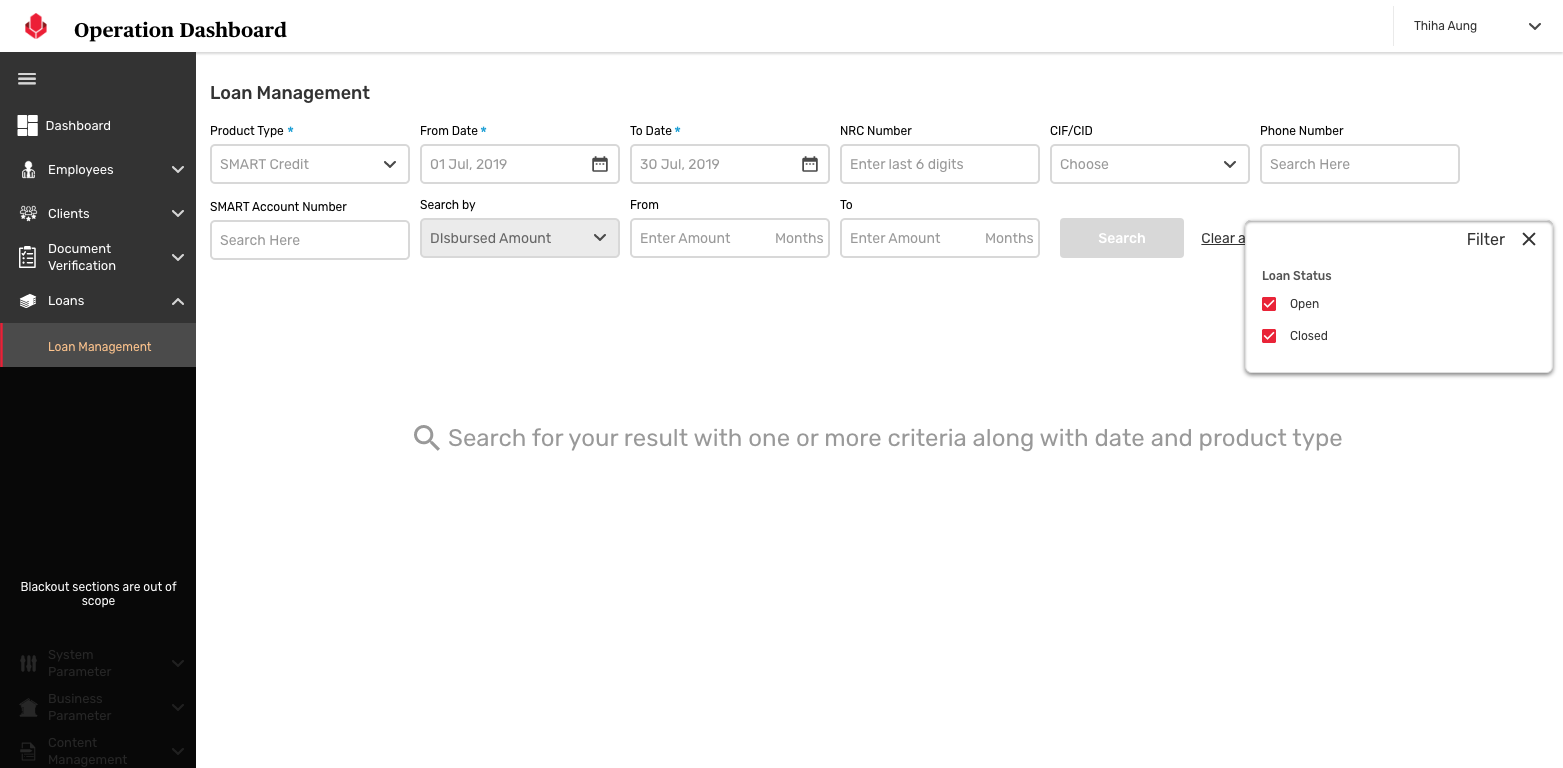Open the From Date calendar icon

(600, 164)
